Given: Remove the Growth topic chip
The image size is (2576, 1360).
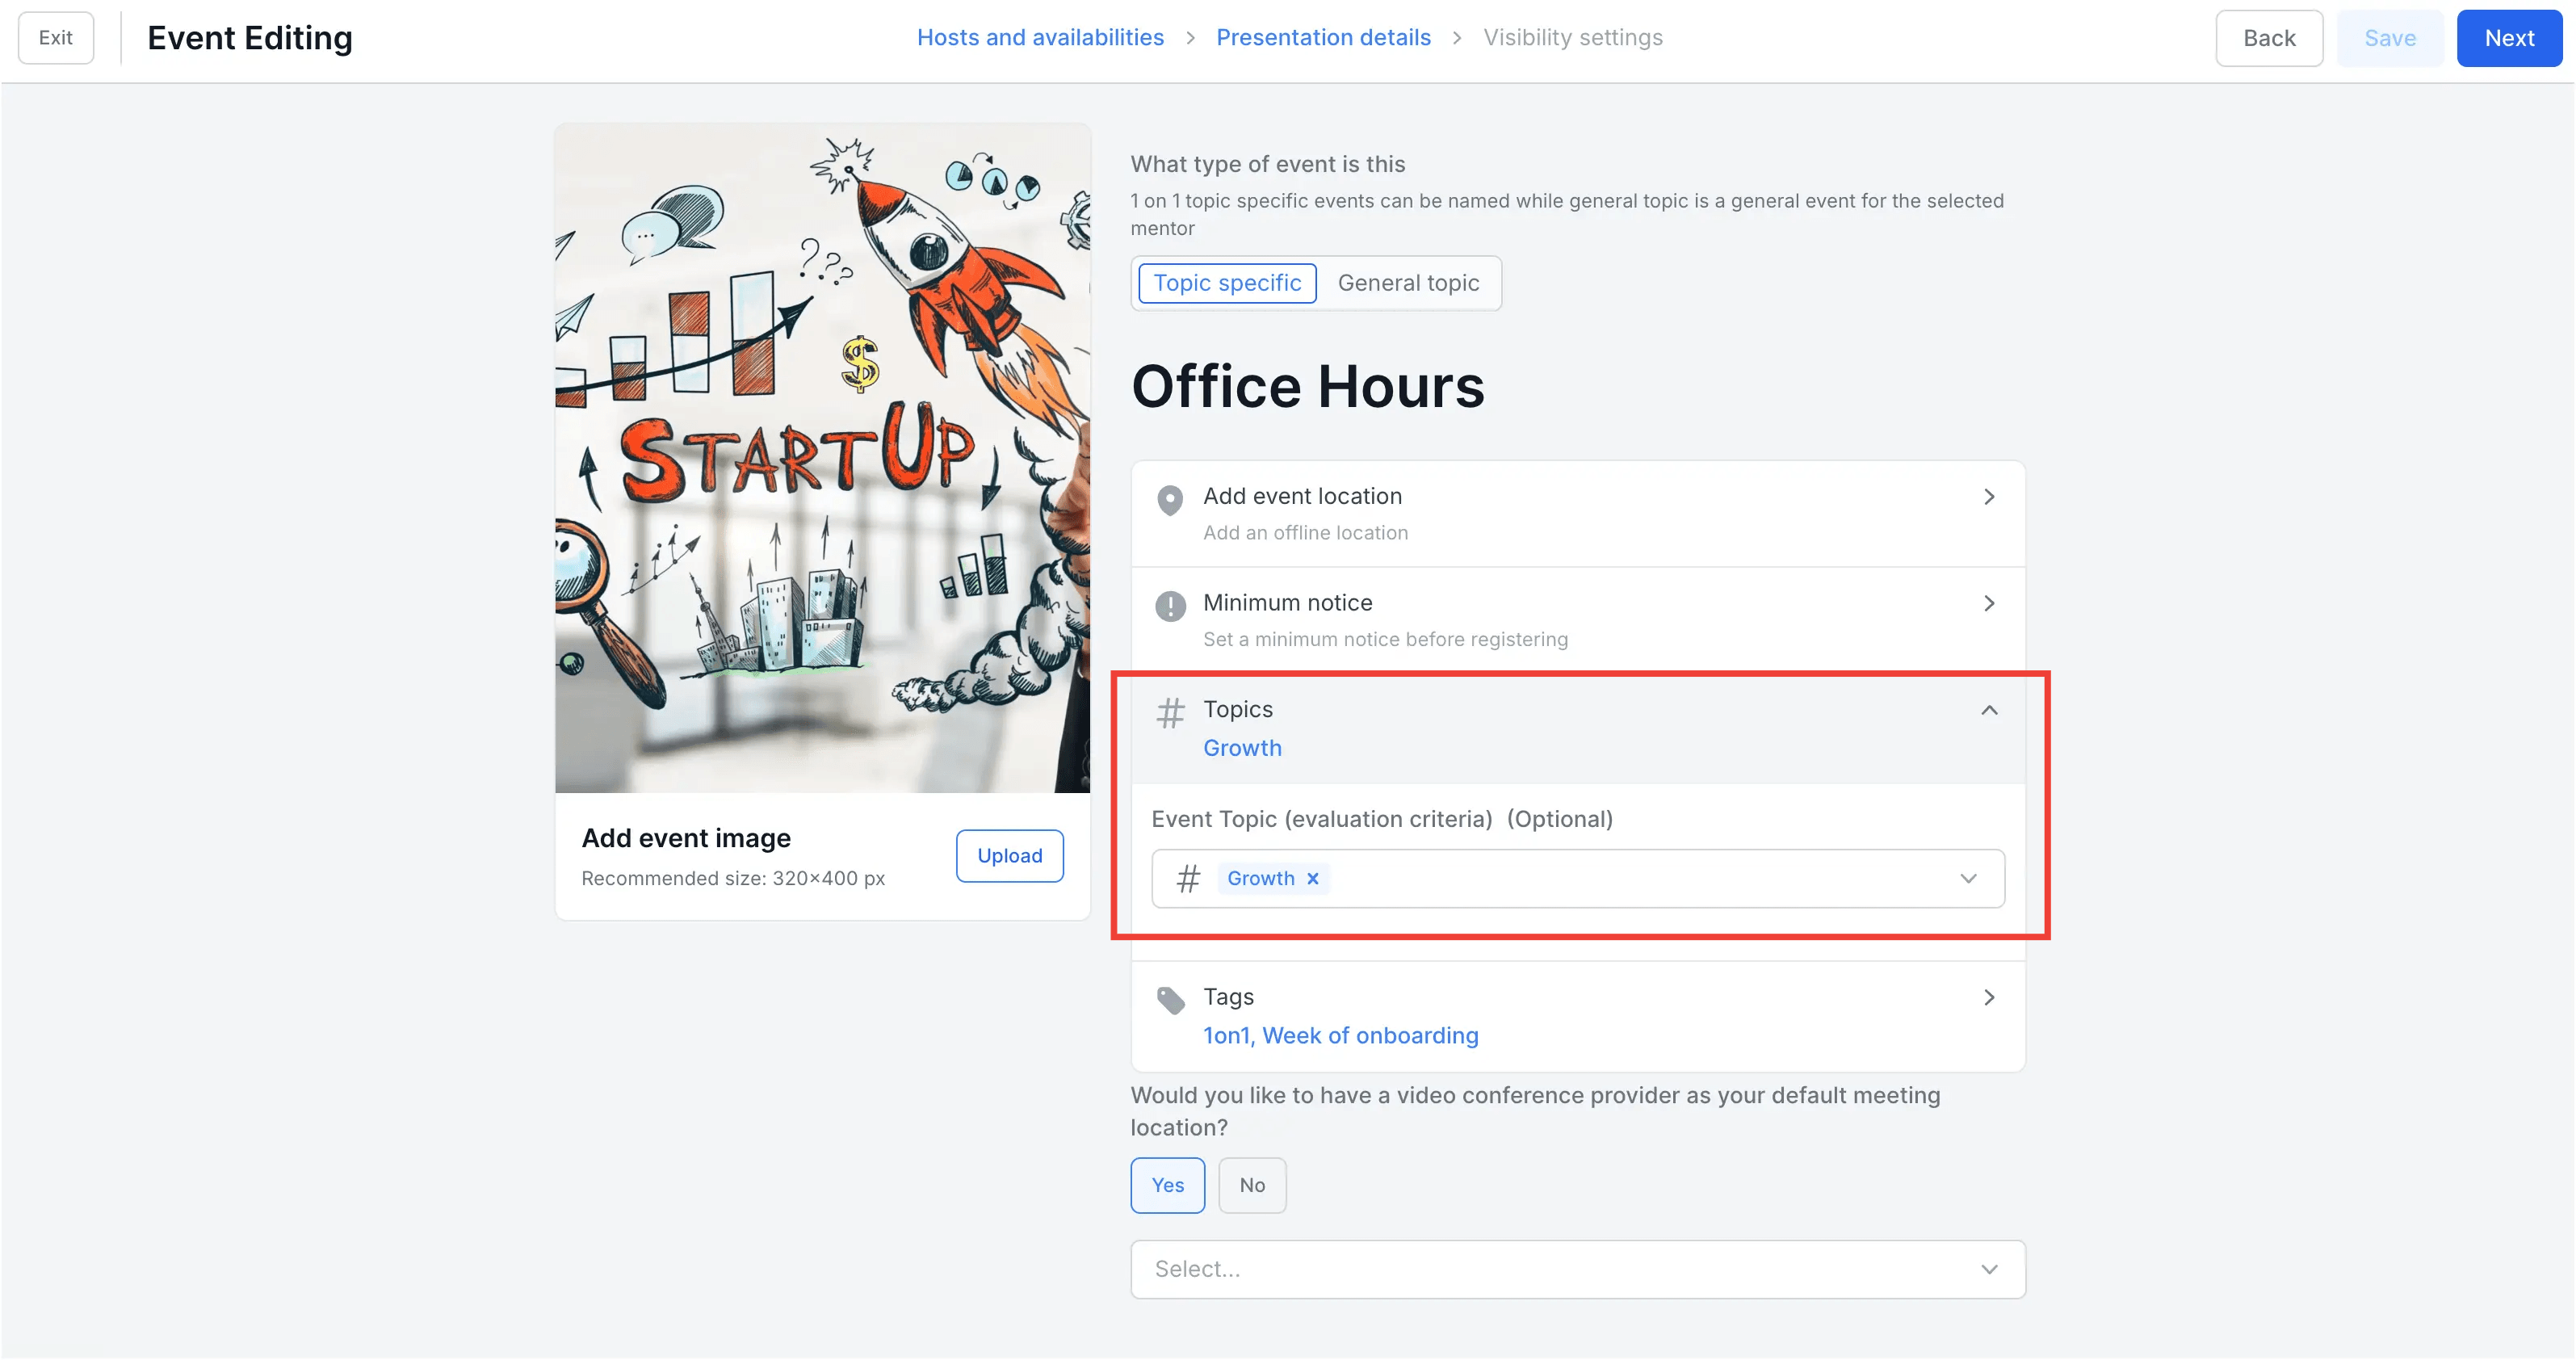Looking at the screenshot, I should click(x=1313, y=878).
